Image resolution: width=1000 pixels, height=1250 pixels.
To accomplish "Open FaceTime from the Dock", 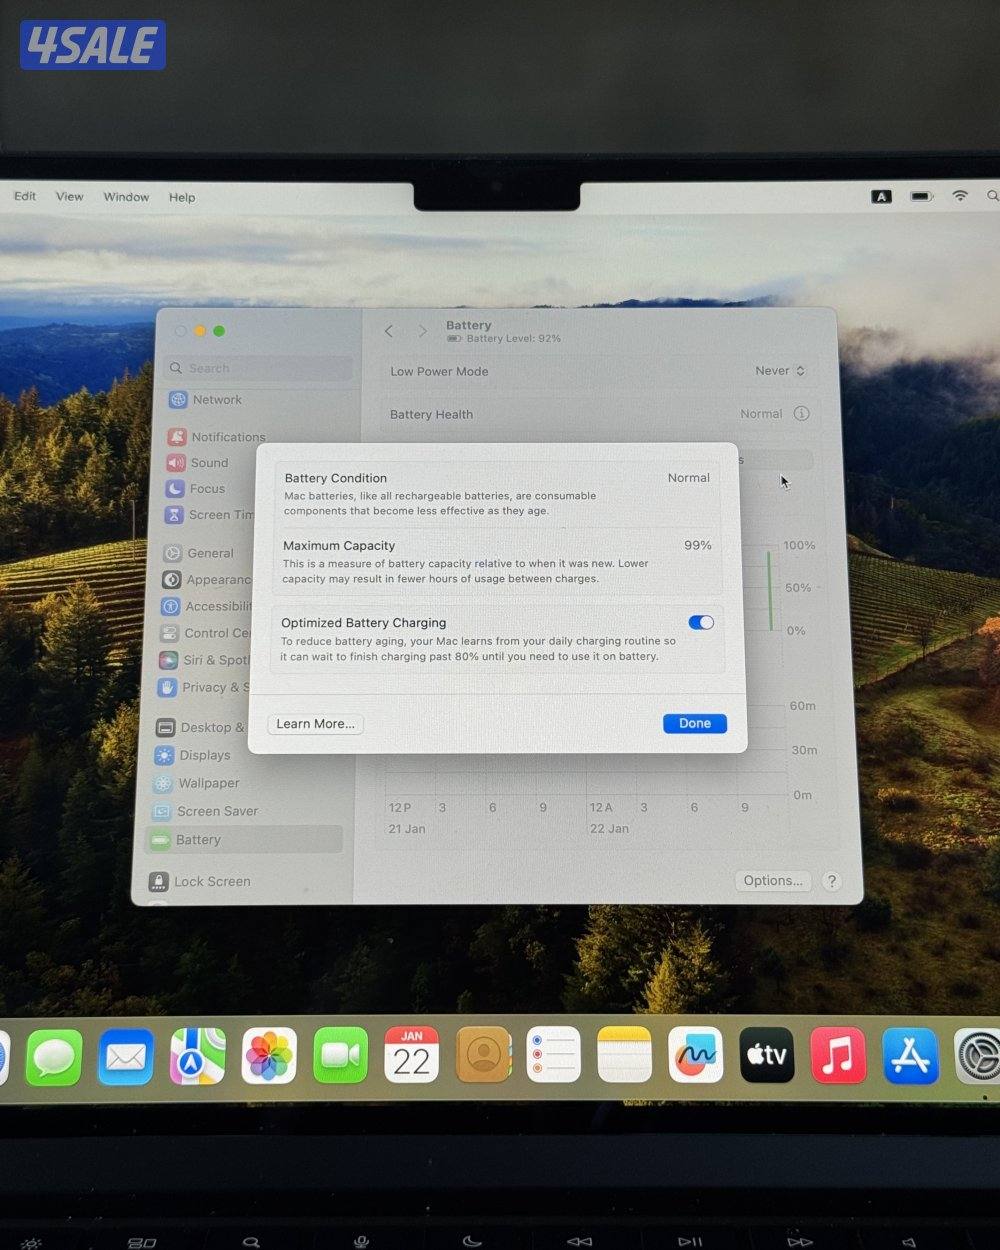I will pos(340,1056).
